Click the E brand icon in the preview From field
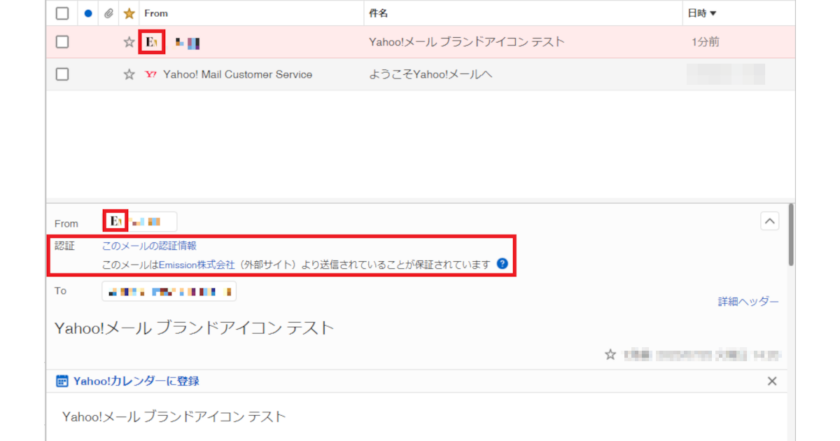Screen dimensions: 840x441 [x=115, y=221]
